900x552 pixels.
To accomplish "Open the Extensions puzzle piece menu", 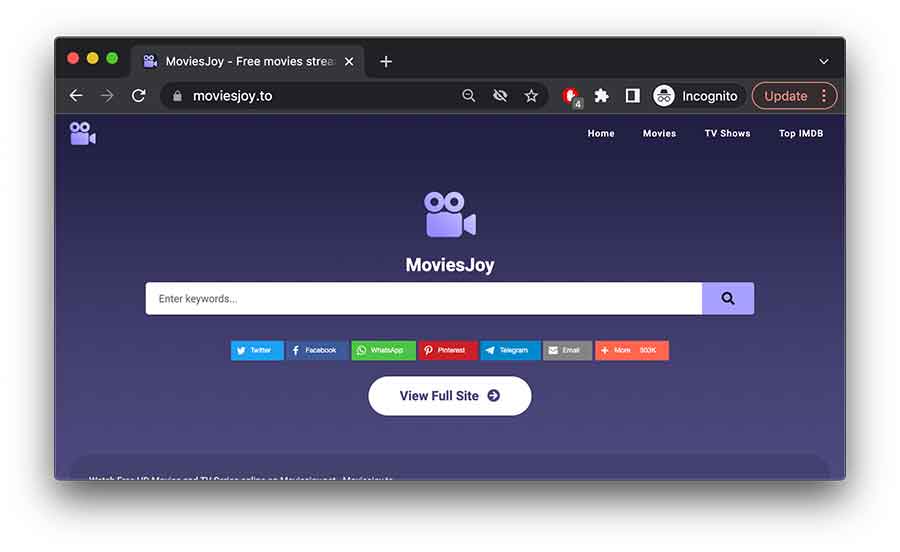I will coord(601,96).
